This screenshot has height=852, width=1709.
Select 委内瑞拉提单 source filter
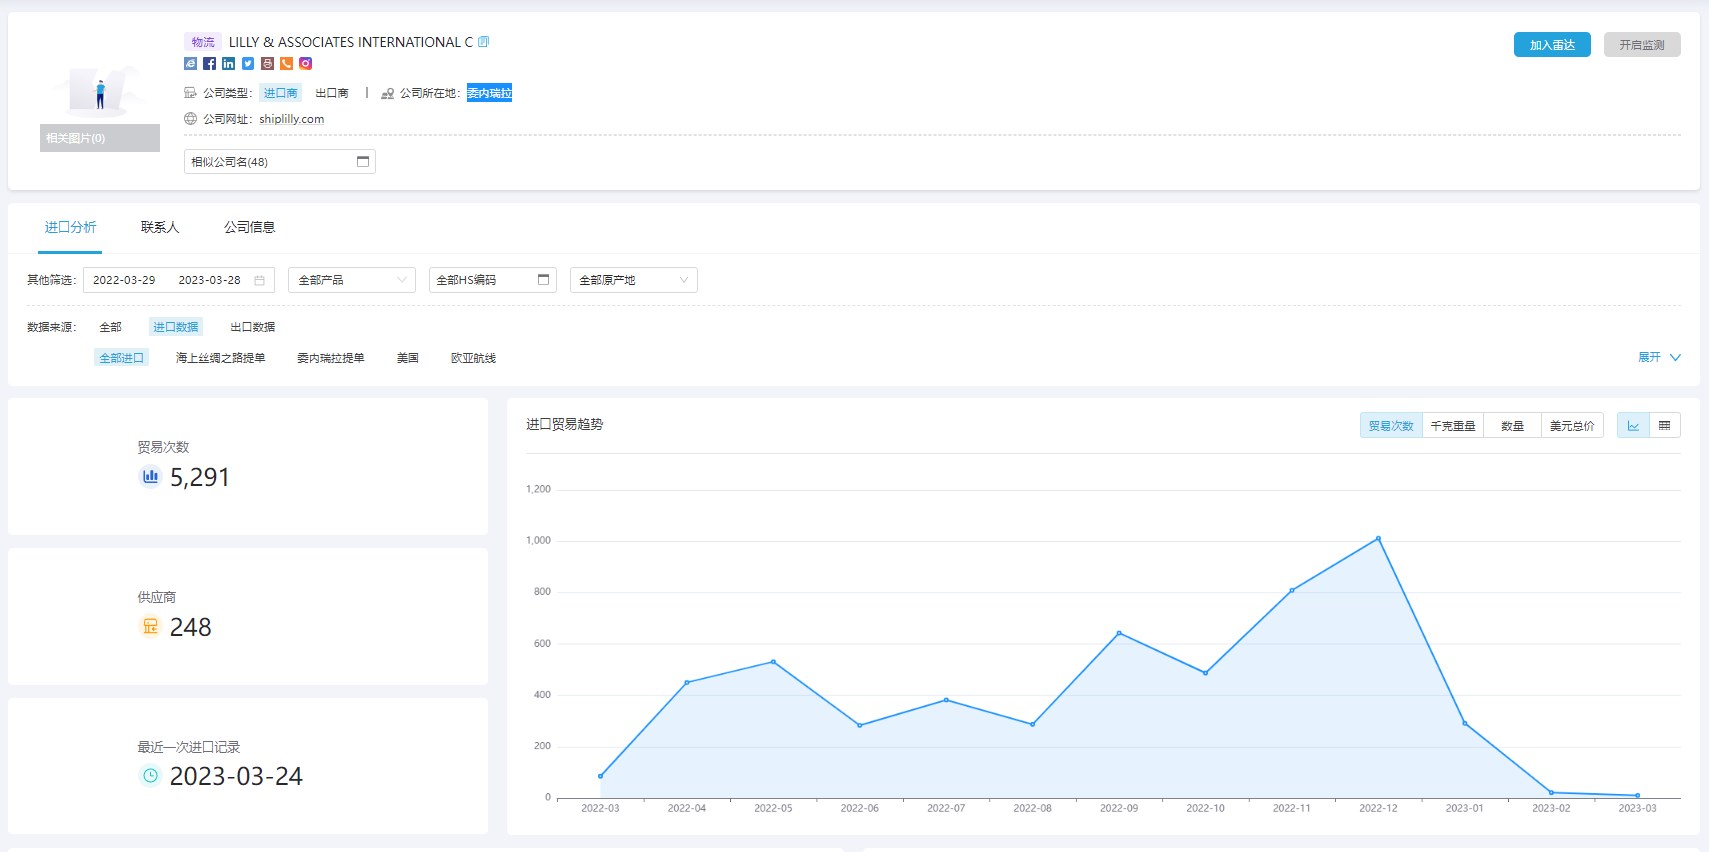(331, 358)
